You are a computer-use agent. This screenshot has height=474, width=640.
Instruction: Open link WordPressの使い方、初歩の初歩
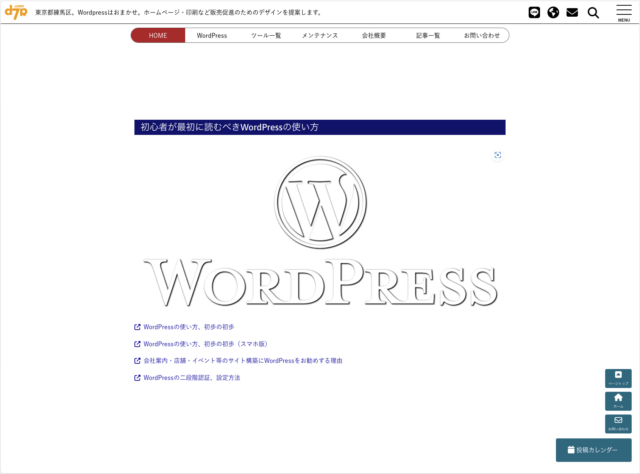tap(184, 327)
